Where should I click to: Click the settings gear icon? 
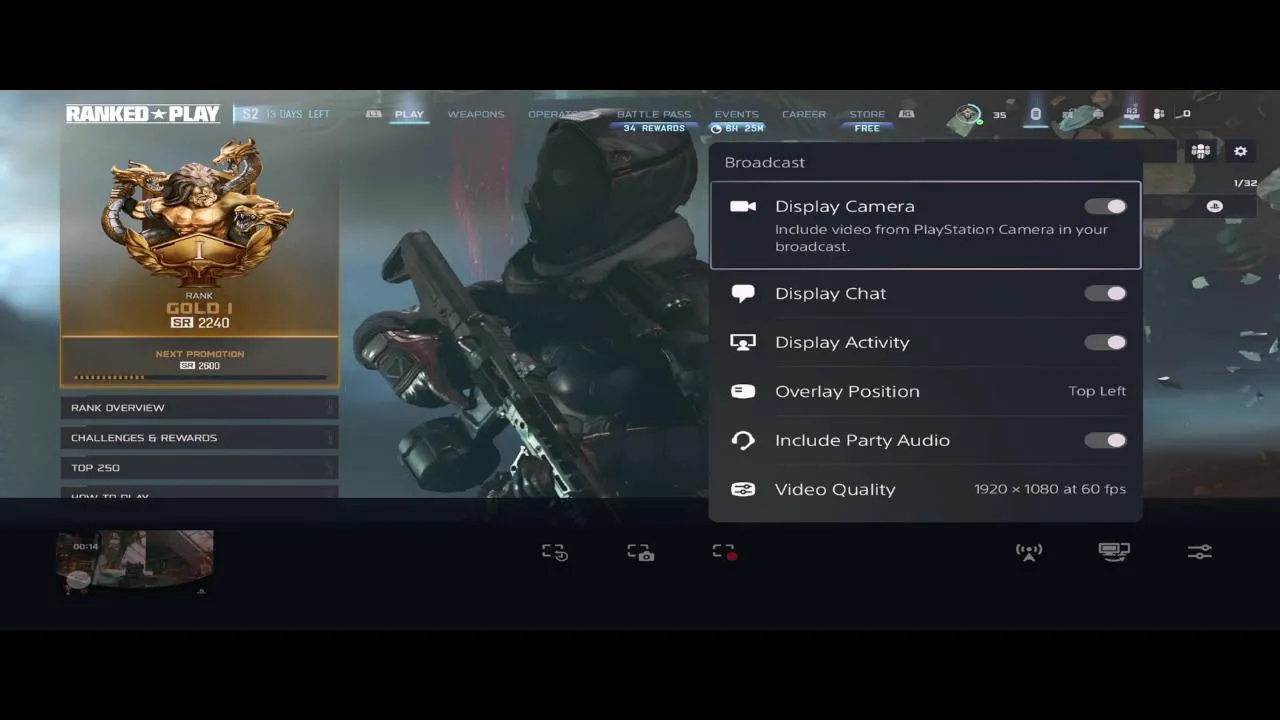[x=1240, y=151]
